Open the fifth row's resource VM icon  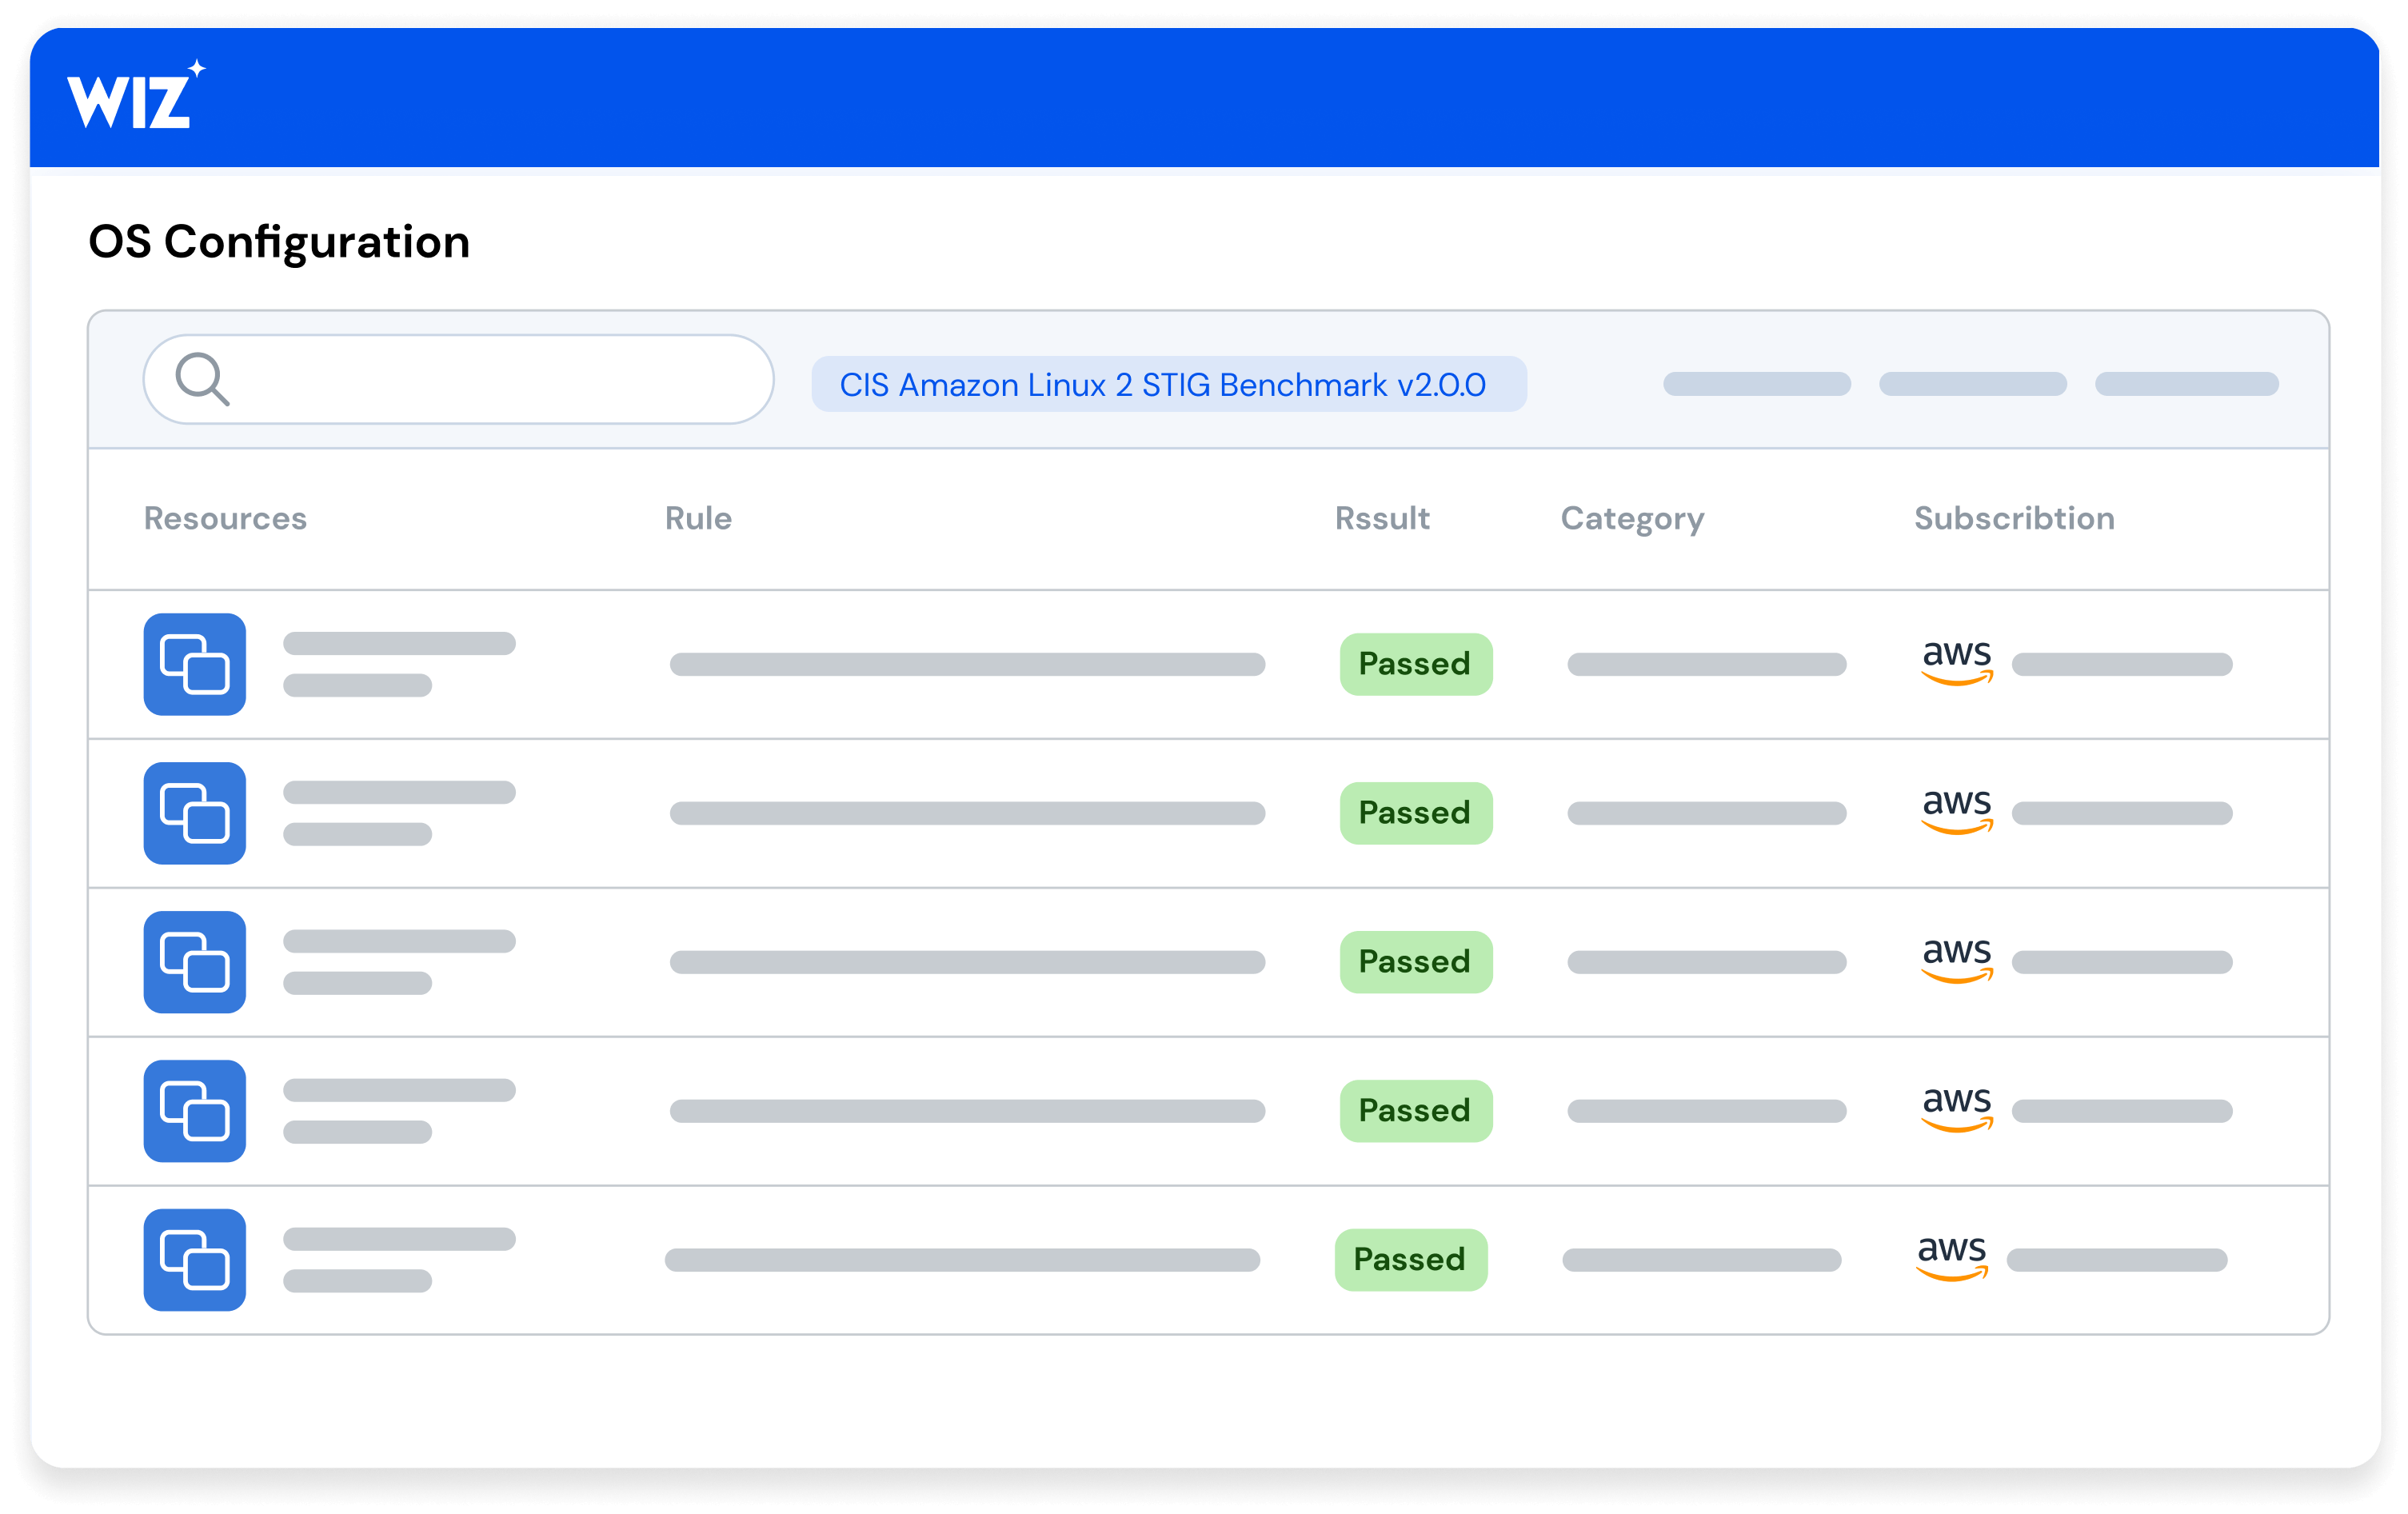(x=195, y=1260)
